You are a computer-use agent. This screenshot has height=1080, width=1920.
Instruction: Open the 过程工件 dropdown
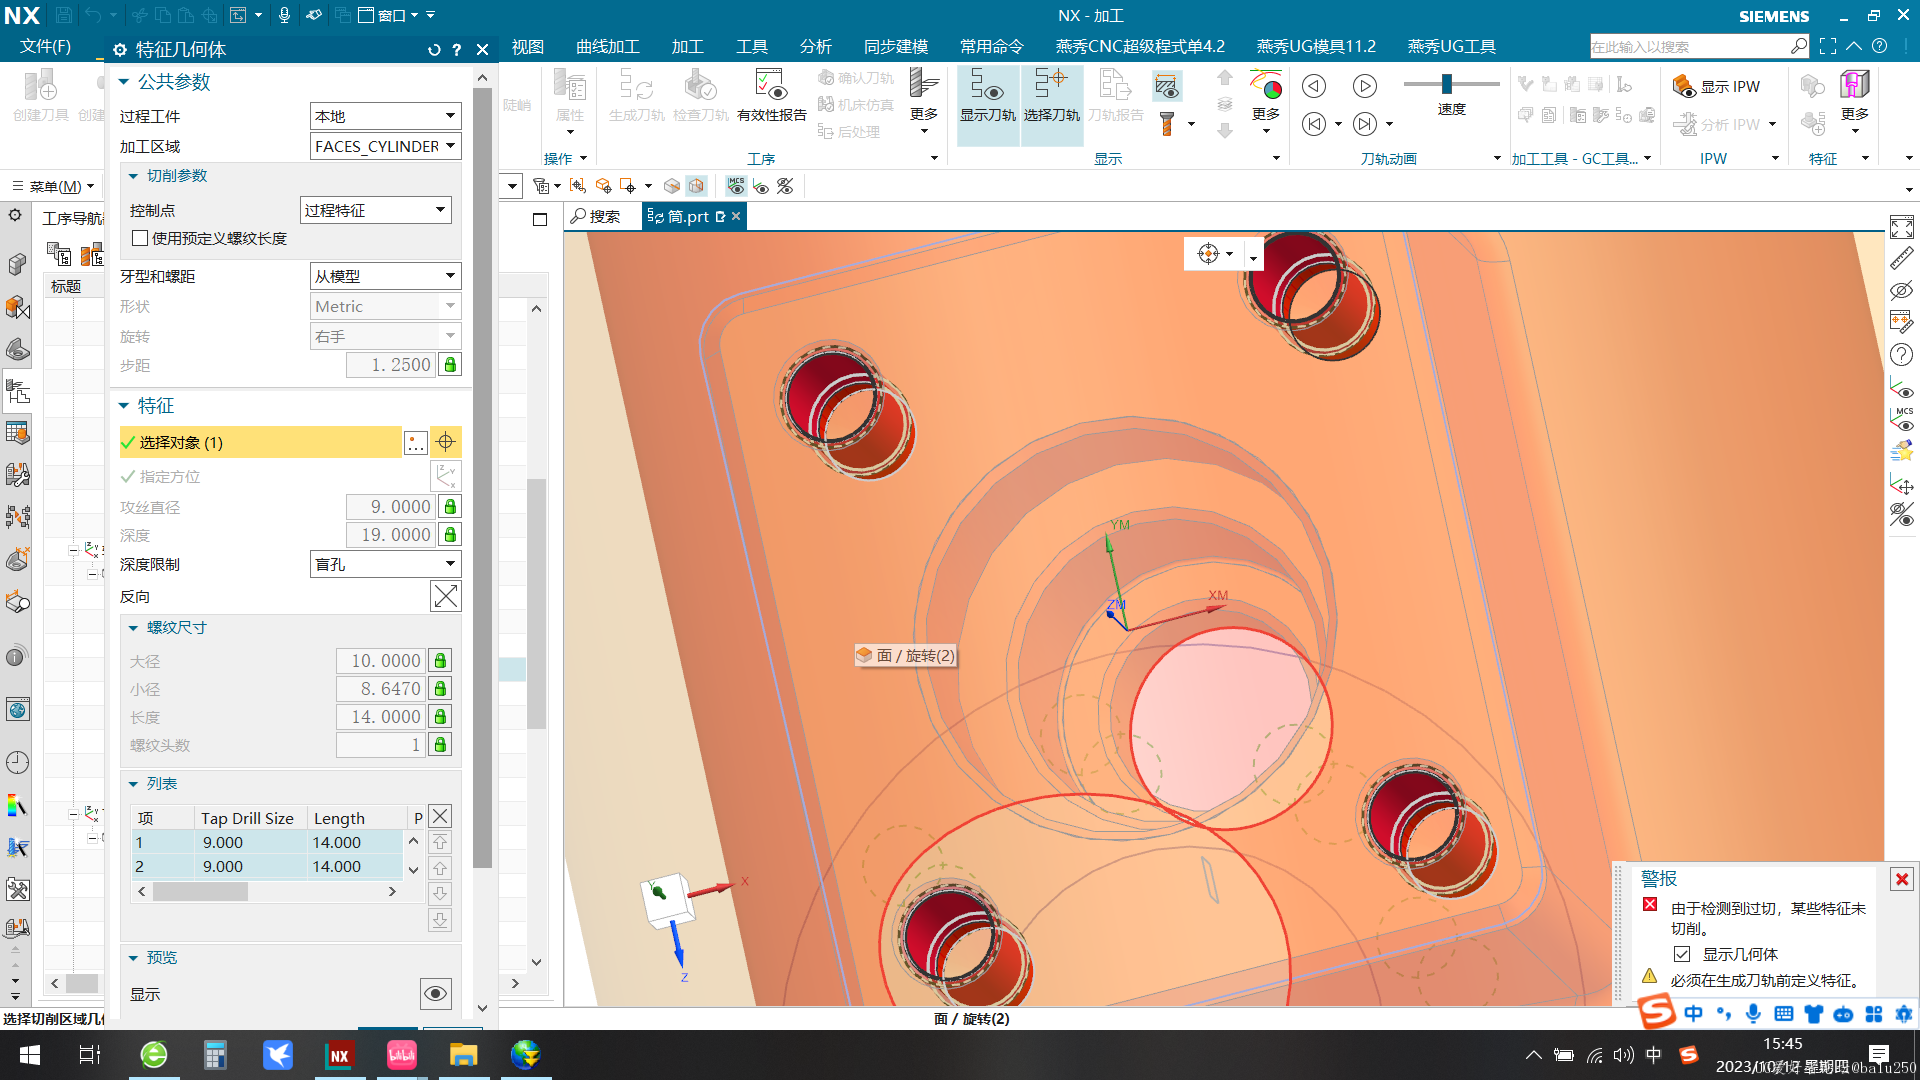coord(385,116)
